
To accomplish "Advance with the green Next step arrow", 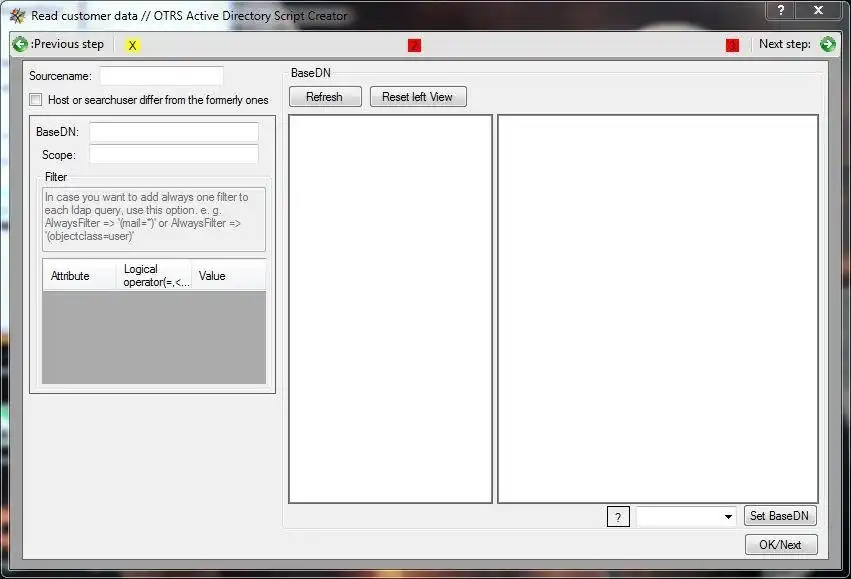I will [828, 44].
